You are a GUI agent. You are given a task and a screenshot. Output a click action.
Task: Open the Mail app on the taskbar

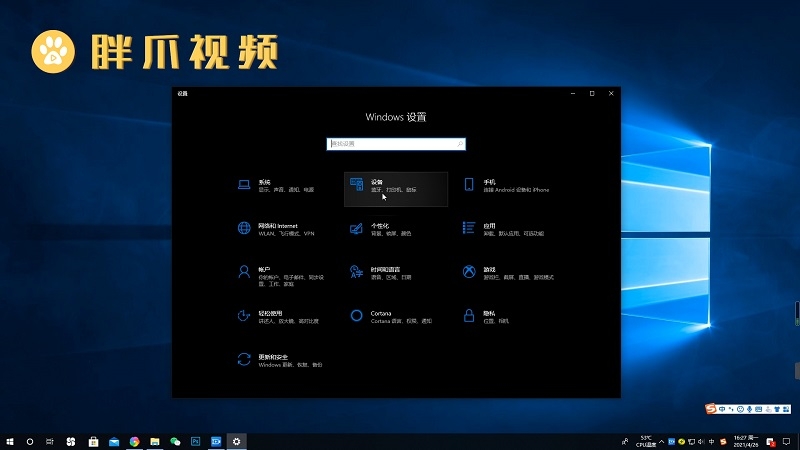[114, 442]
